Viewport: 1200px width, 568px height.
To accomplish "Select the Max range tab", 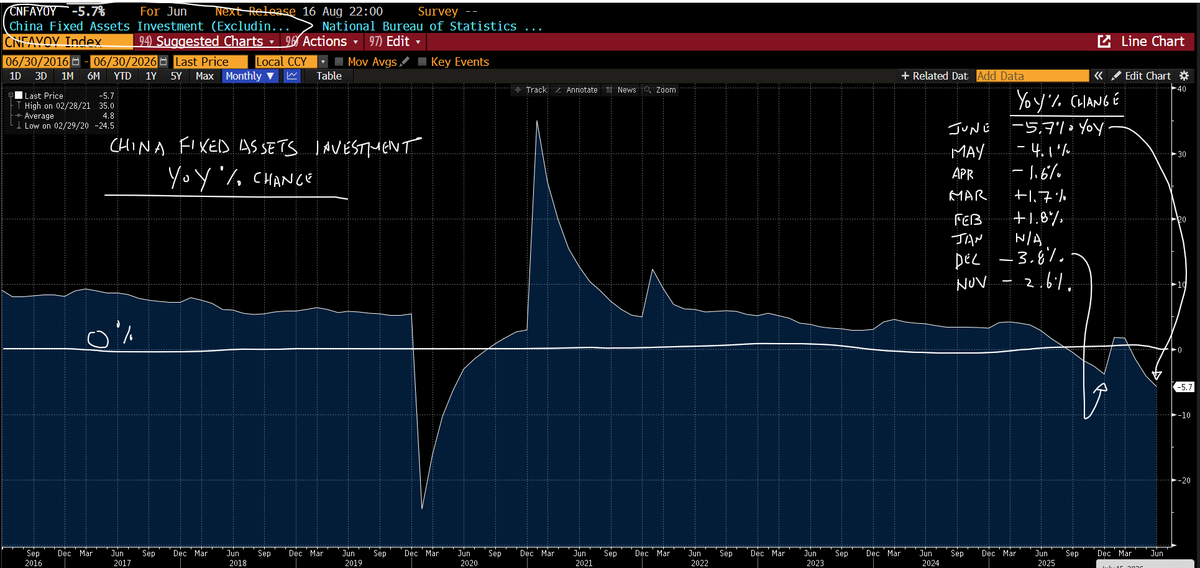I will 204,76.
